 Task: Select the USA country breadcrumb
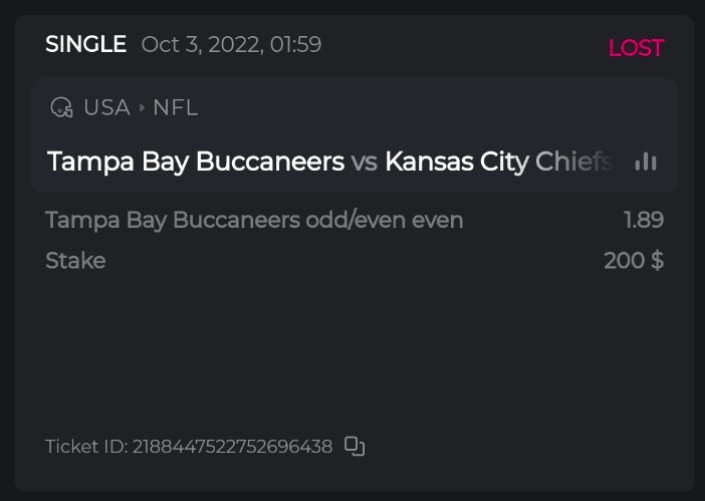coord(107,108)
